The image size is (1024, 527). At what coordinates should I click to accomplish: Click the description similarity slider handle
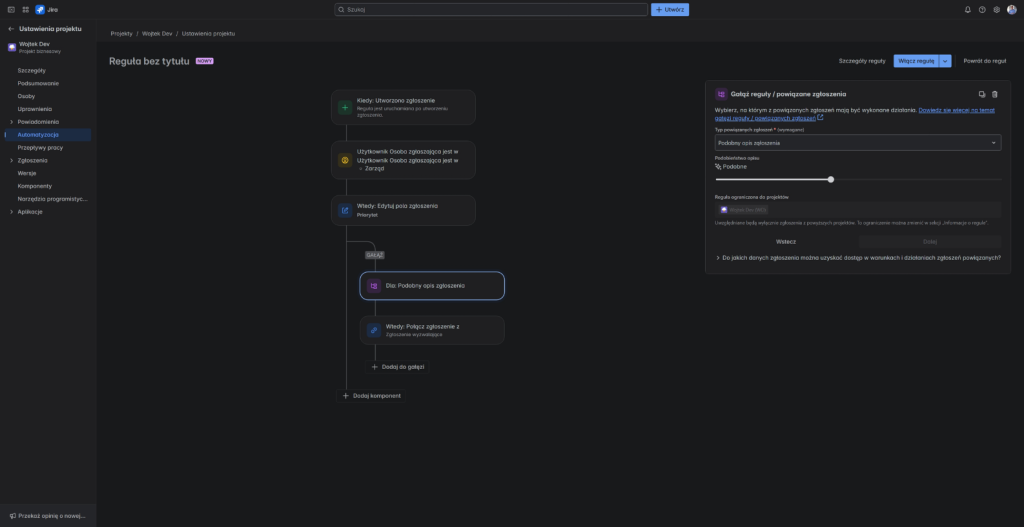pyautogui.click(x=831, y=179)
